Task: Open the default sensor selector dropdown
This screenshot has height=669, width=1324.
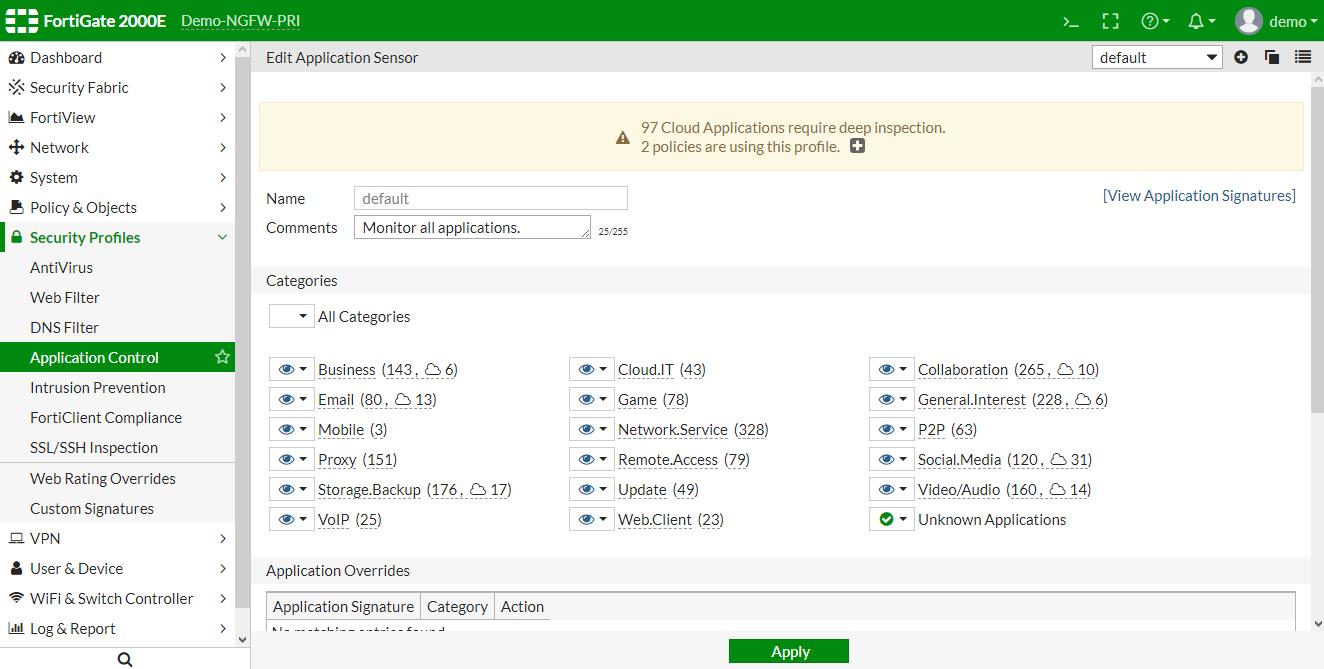Action: click(x=1157, y=57)
